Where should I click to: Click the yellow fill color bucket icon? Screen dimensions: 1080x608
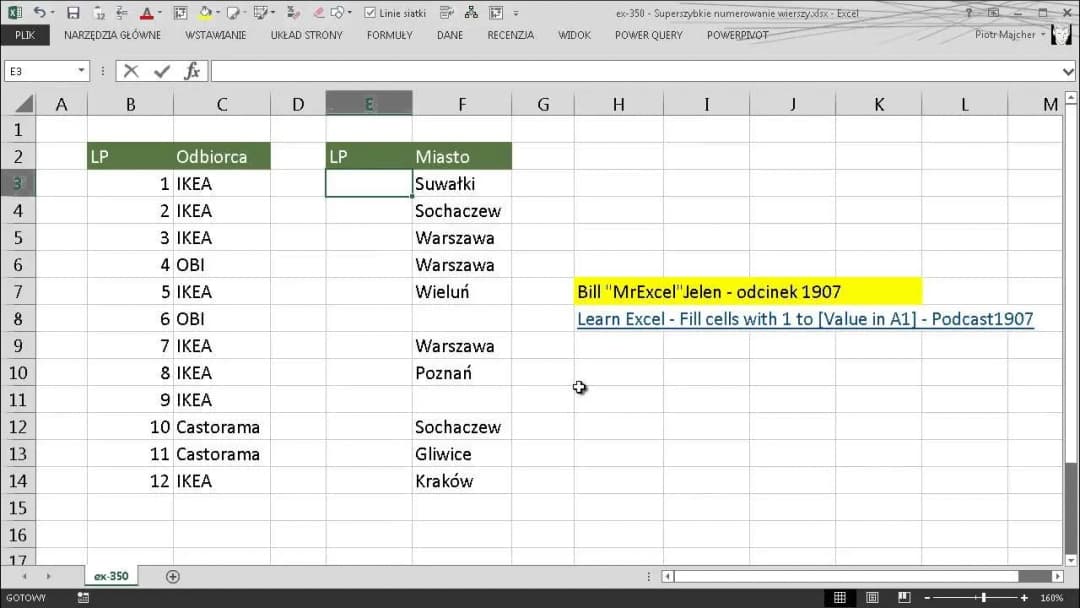pyautogui.click(x=205, y=13)
